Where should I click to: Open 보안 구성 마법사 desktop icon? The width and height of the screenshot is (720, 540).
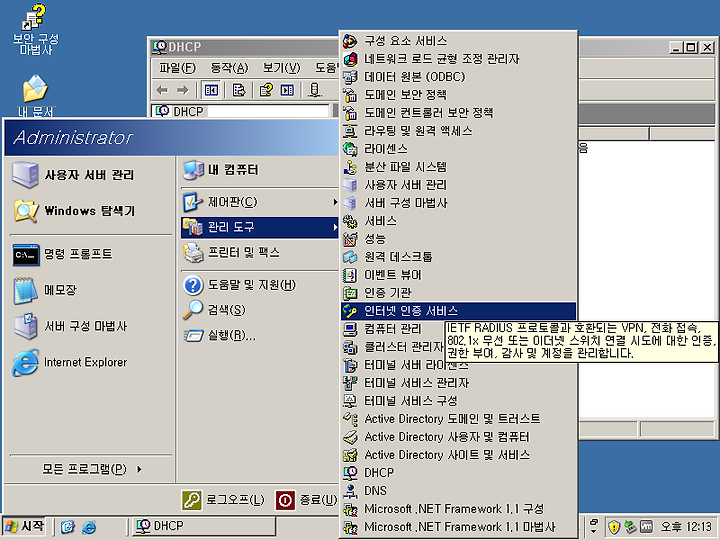pos(35,29)
